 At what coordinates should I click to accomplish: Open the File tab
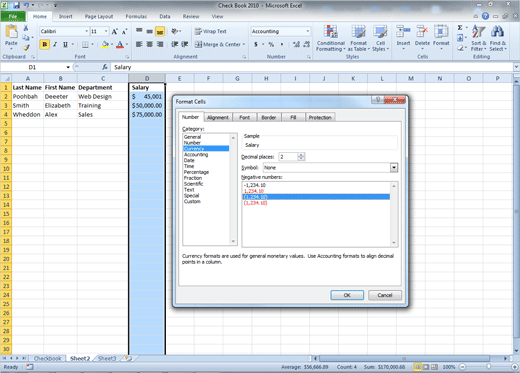tap(13, 16)
